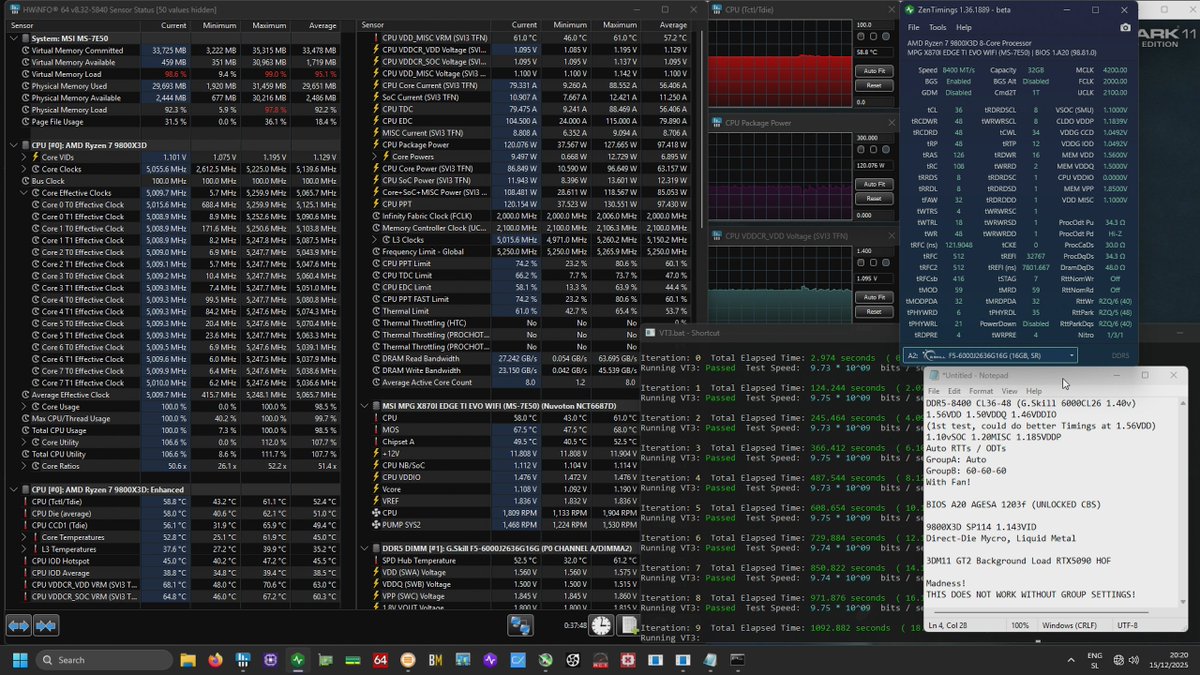Expand the Core Clocks row
This screenshot has width=1200, height=675.
click(24, 169)
